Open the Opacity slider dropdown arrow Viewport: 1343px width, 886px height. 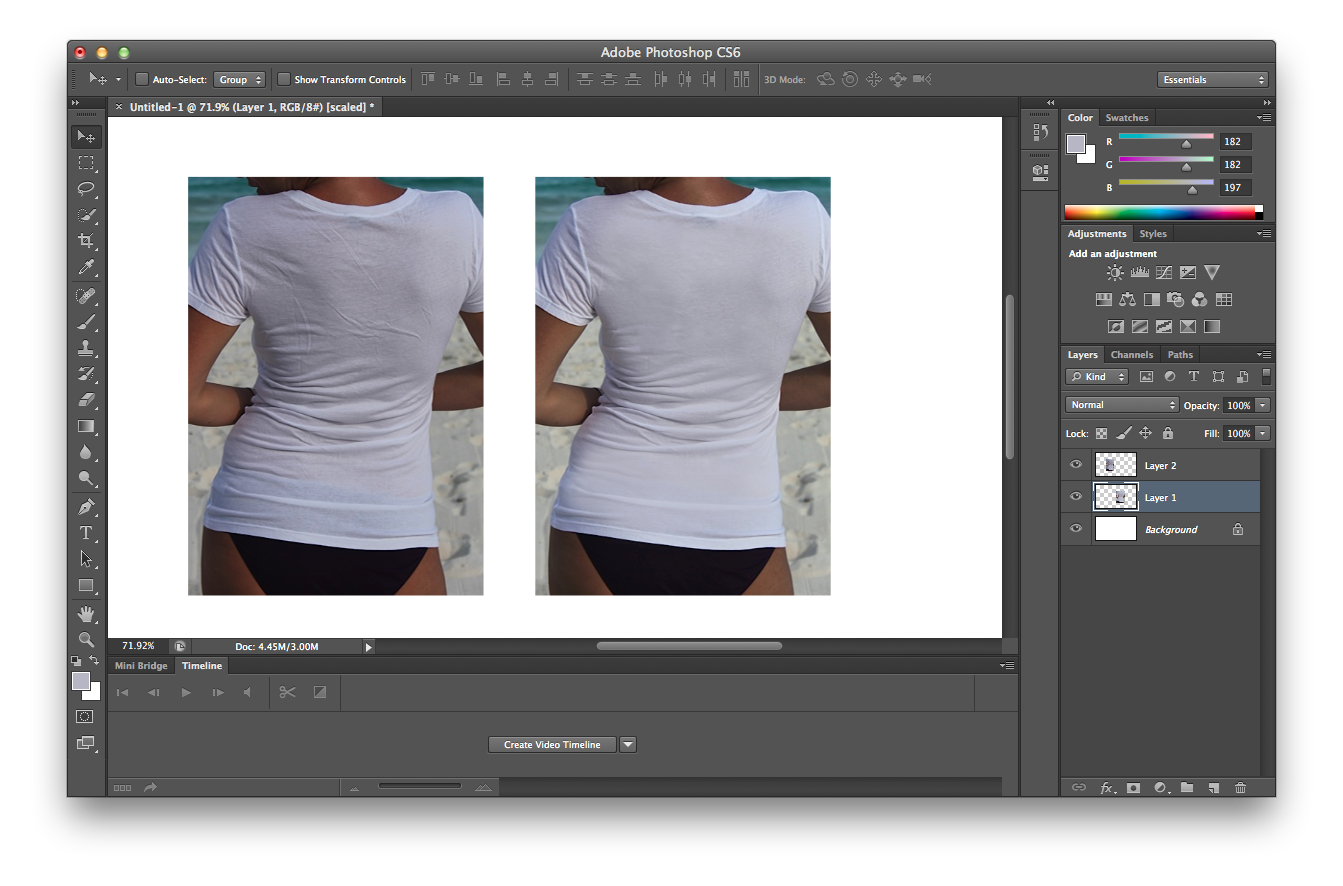pos(1262,405)
